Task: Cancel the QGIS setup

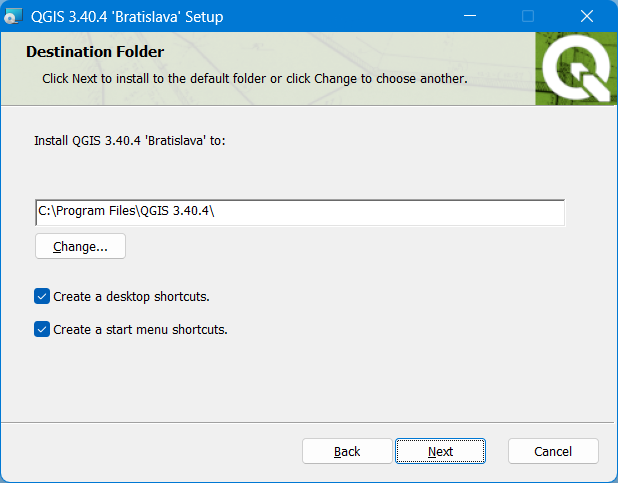Action: click(x=553, y=451)
